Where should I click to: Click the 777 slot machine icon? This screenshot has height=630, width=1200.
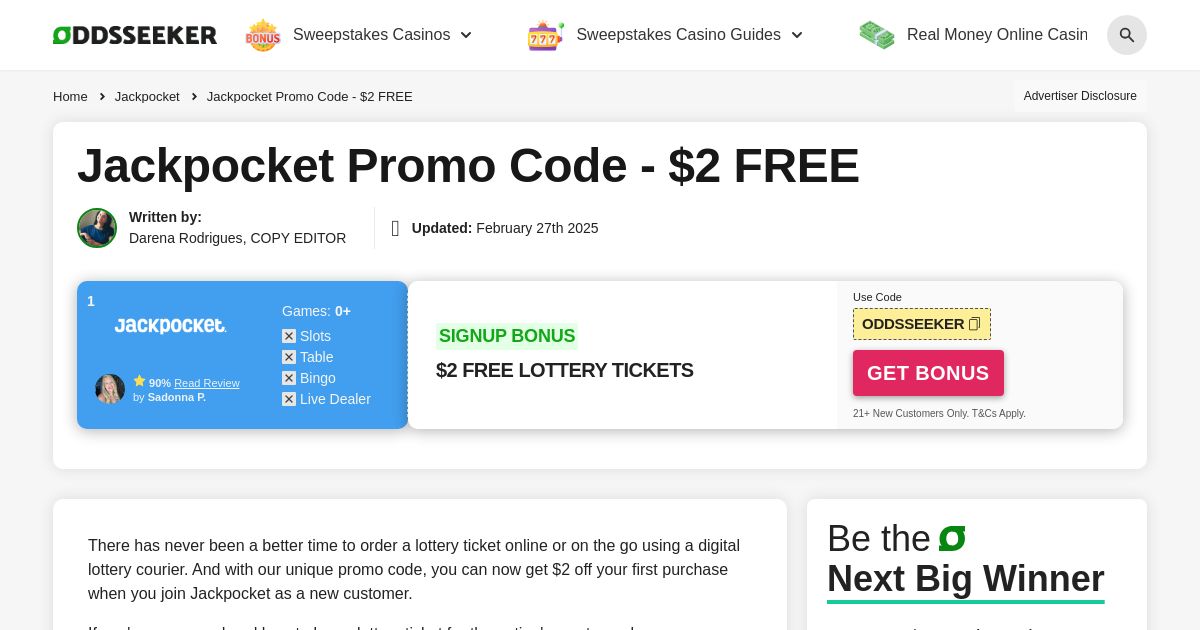[545, 35]
